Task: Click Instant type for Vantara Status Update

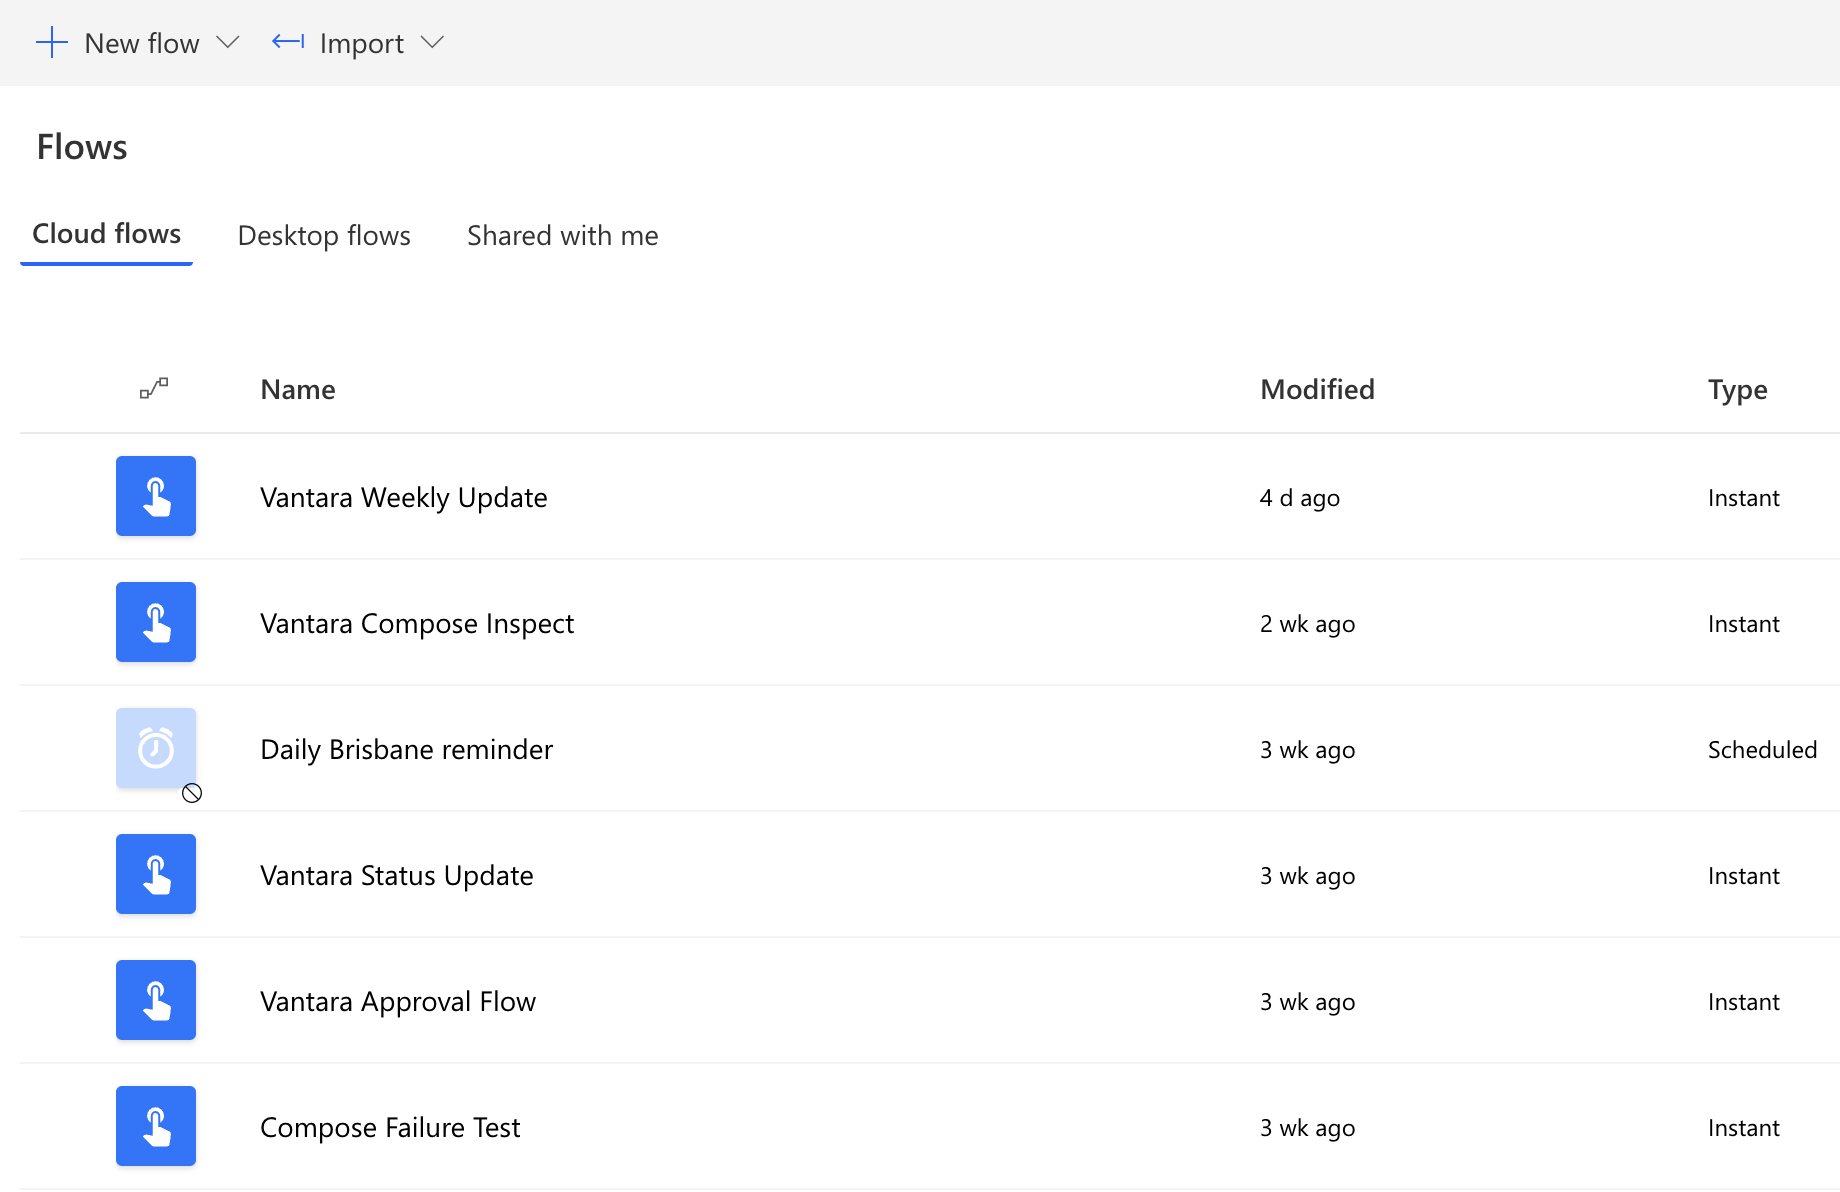Action: click(1744, 876)
